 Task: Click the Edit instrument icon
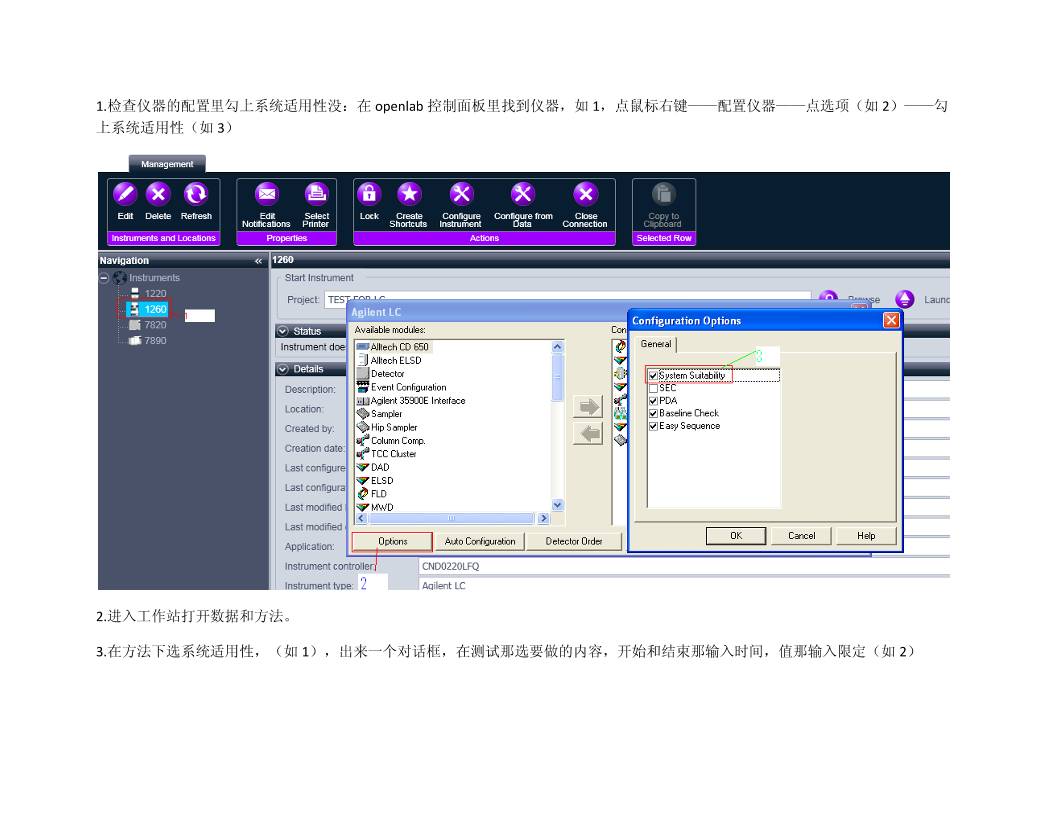click(125, 194)
